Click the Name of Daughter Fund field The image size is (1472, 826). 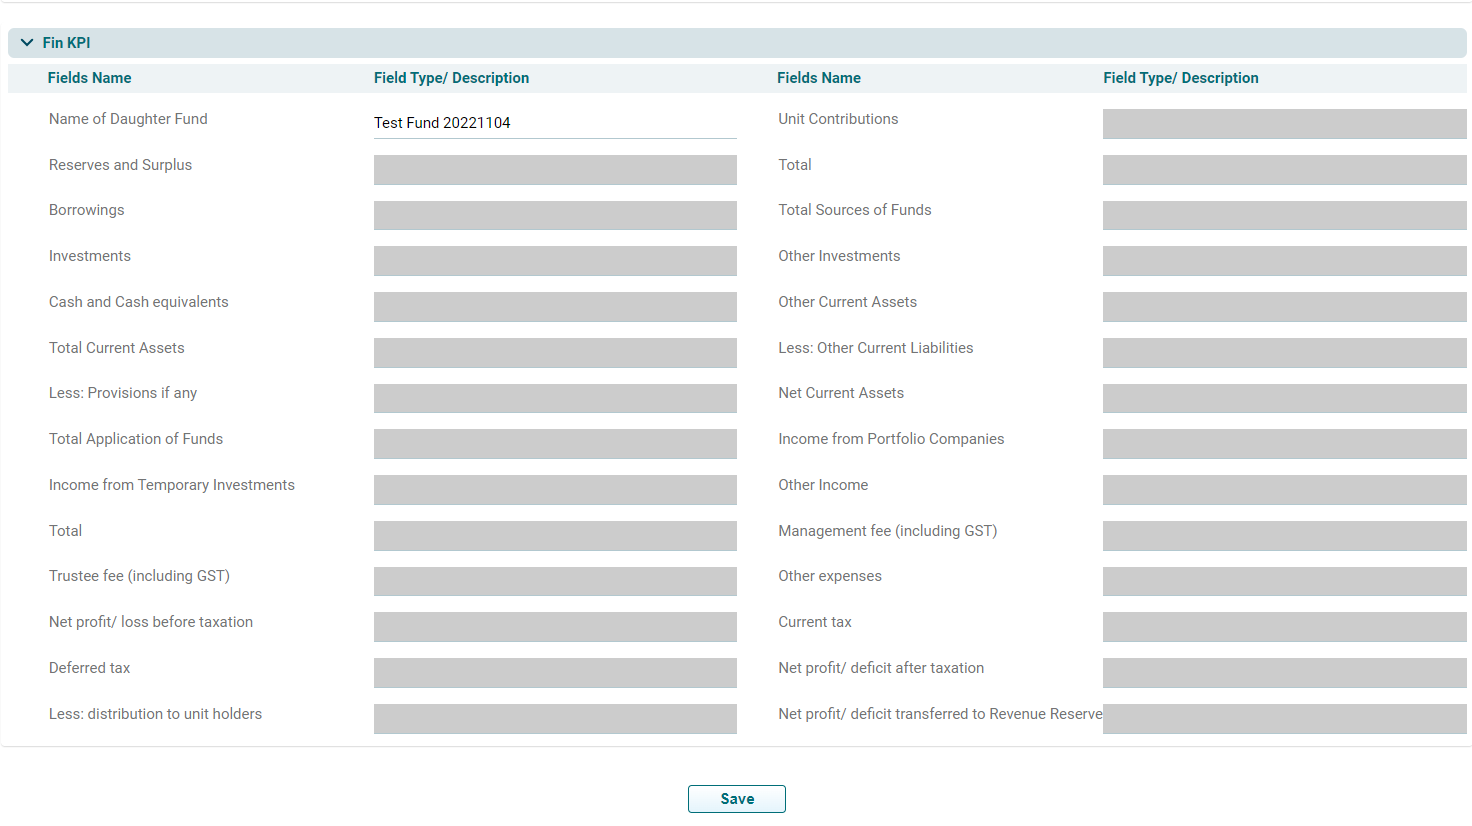[555, 123]
